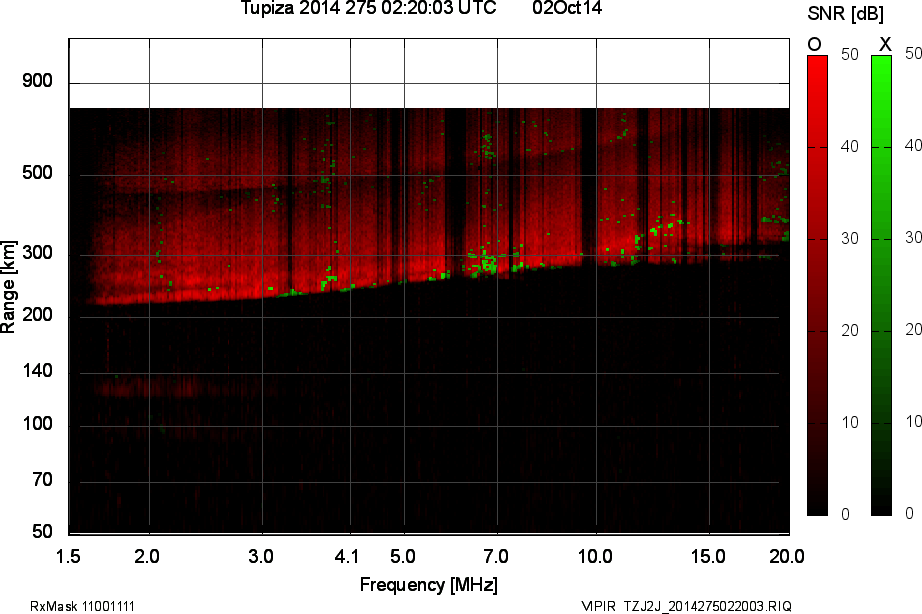Click the 'TZJ2J_2014275022003.RIQ' filename text
The height and width of the screenshot is (614, 922).
point(708,606)
